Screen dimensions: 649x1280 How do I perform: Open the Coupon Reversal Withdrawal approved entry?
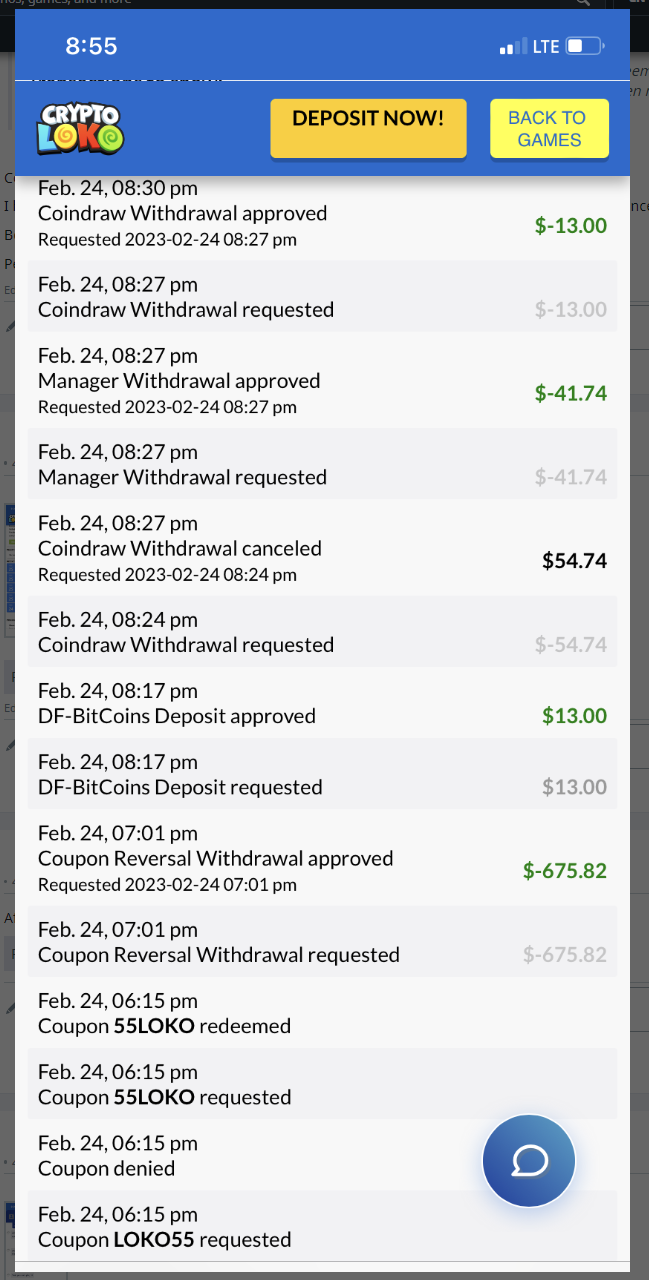click(216, 859)
